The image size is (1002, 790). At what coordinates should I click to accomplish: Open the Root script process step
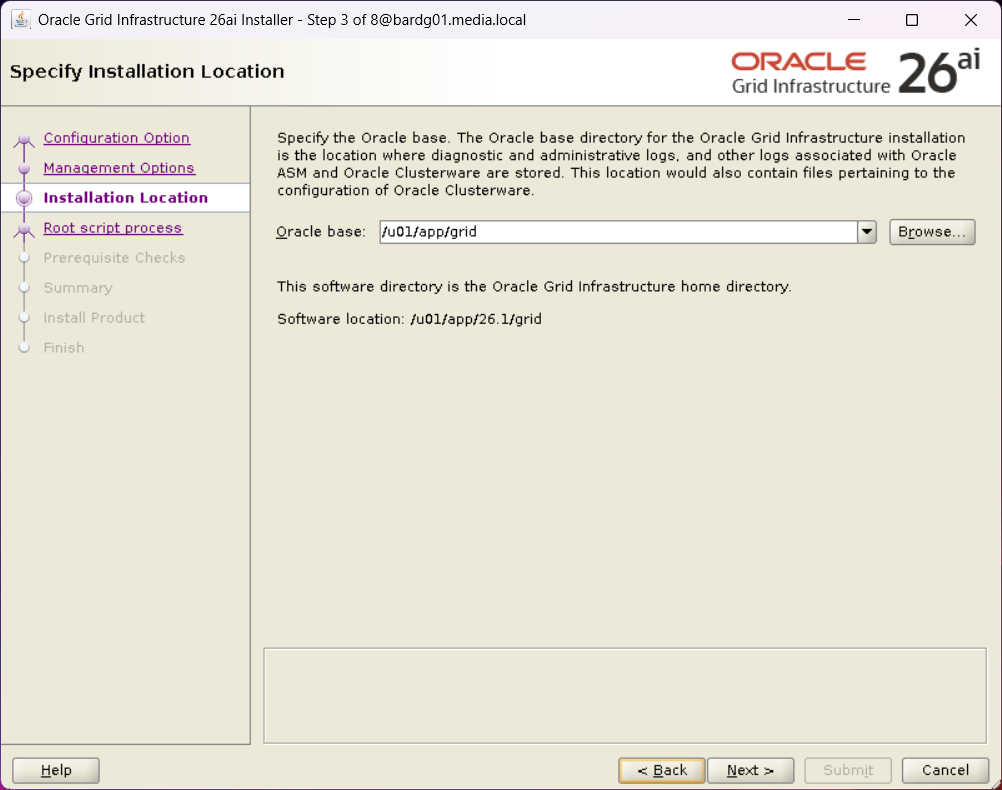(112, 228)
